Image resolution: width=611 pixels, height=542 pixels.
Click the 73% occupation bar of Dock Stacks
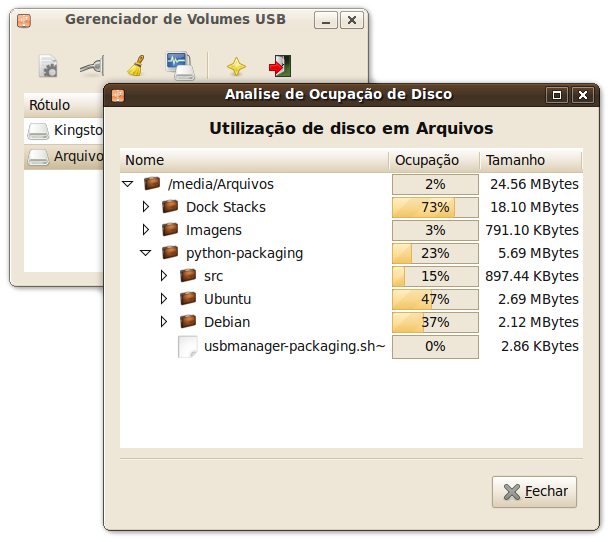(435, 207)
